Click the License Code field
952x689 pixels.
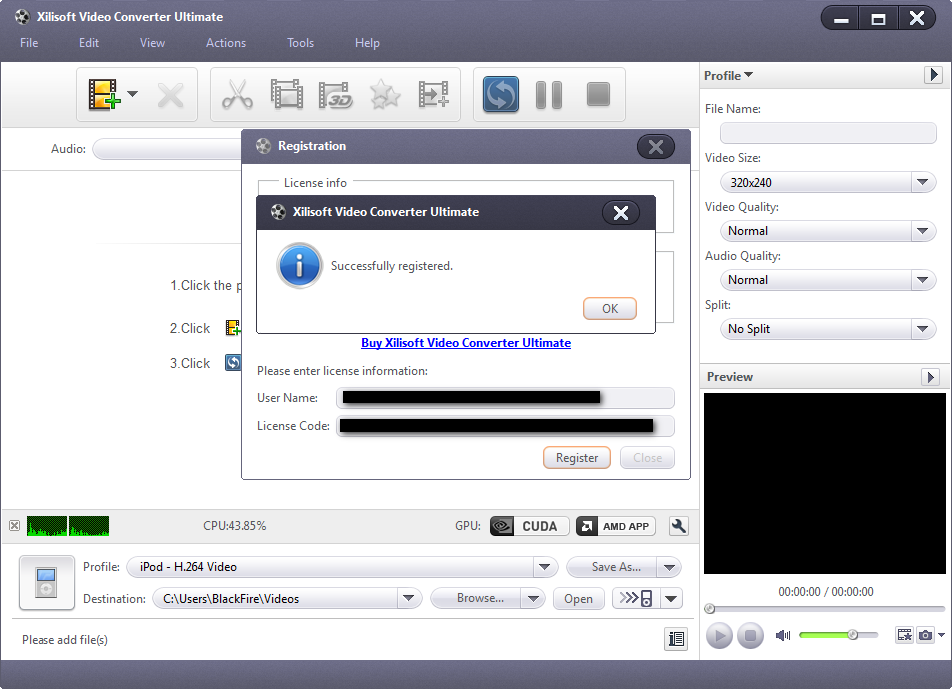click(x=505, y=426)
